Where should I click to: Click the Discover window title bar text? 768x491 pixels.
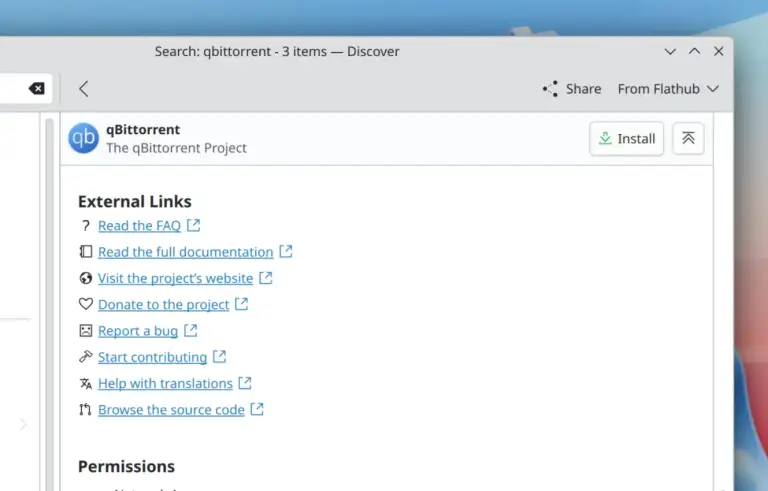pyautogui.click(x=277, y=51)
